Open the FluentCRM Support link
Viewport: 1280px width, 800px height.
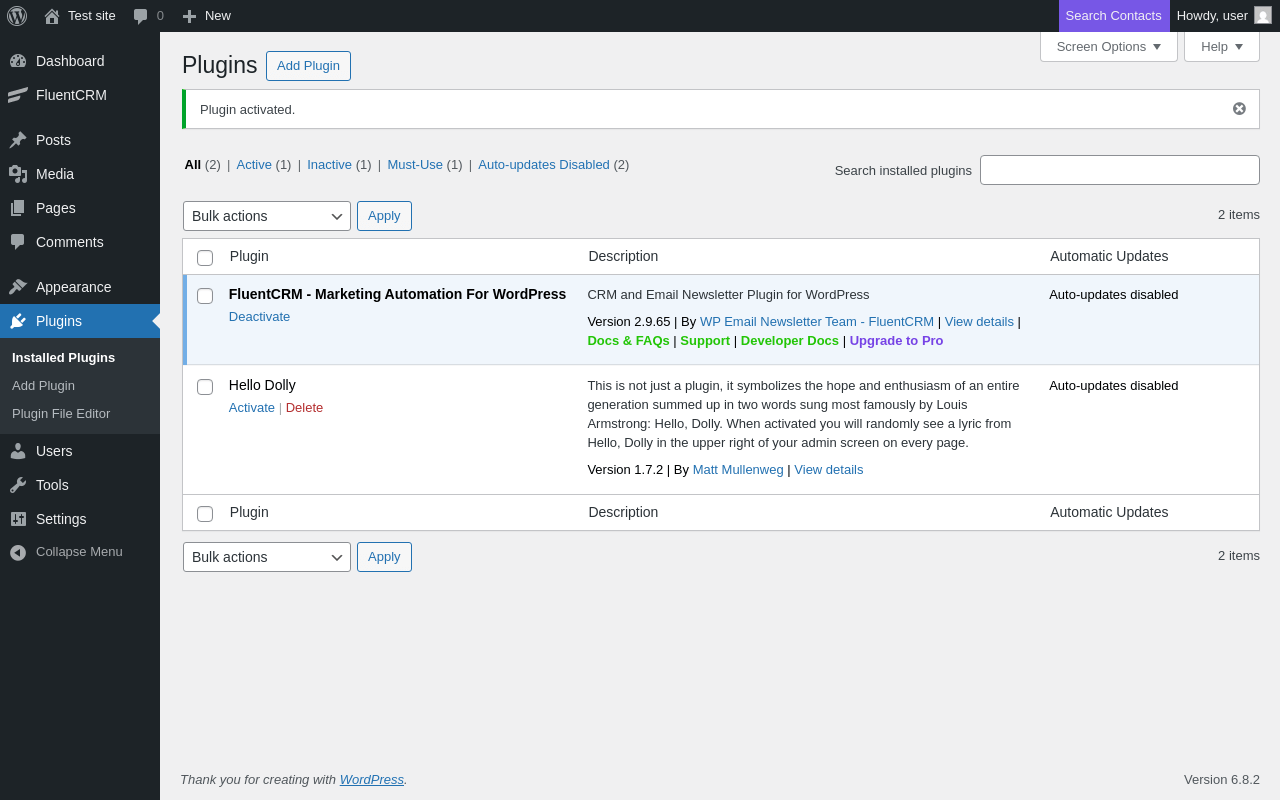(705, 341)
